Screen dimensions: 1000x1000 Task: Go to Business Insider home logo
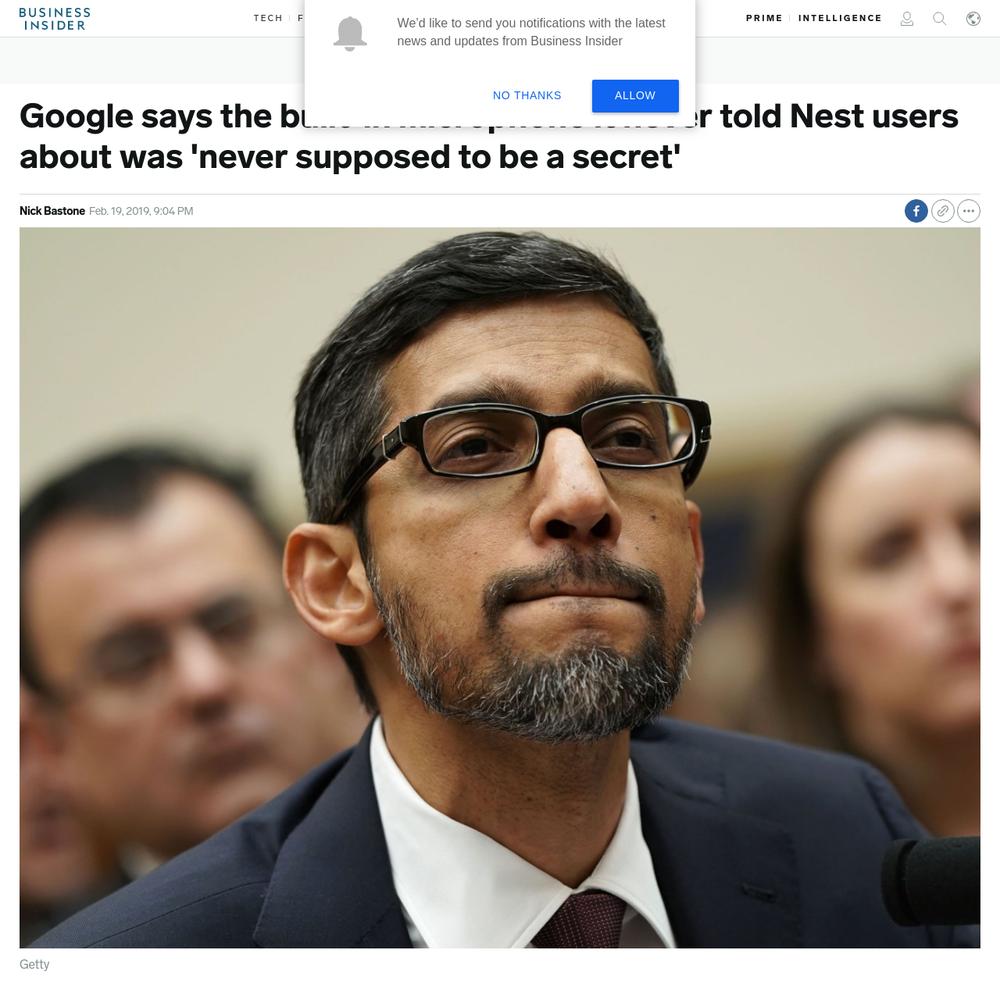point(54,19)
